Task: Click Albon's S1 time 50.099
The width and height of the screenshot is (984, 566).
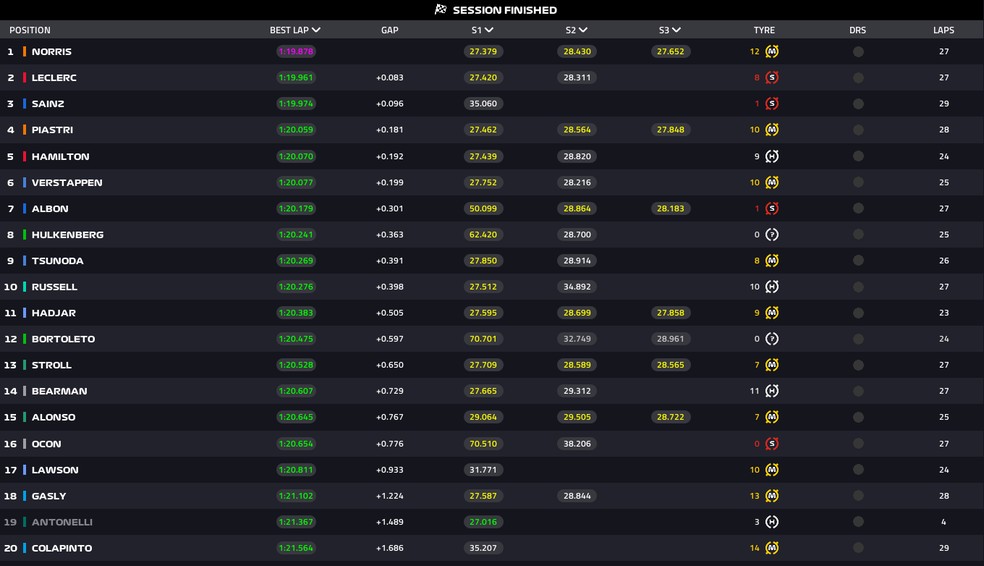Action: (x=483, y=208)
